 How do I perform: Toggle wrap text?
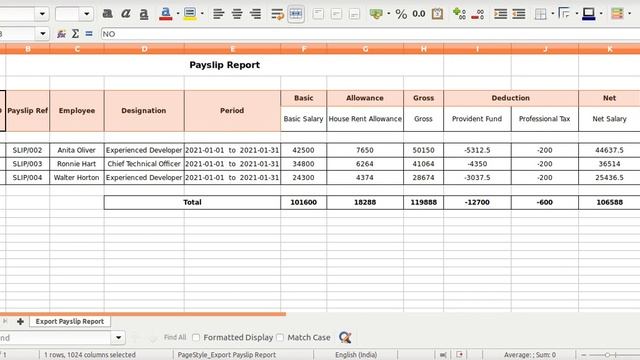point(277,14)
